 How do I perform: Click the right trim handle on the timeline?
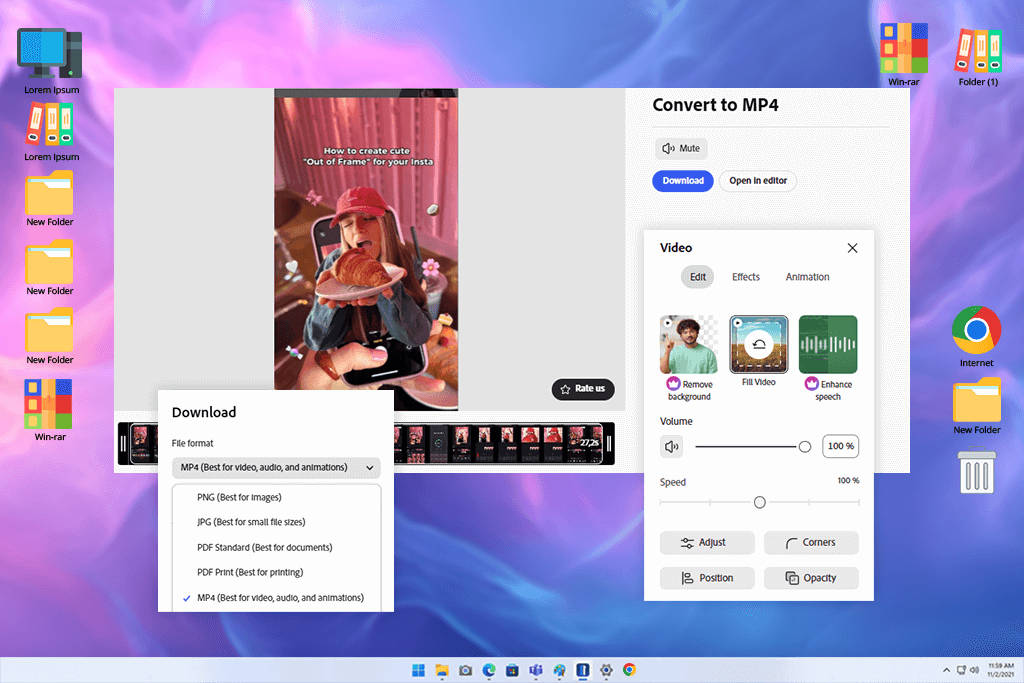pyautogui.click(x=609, y=444)
